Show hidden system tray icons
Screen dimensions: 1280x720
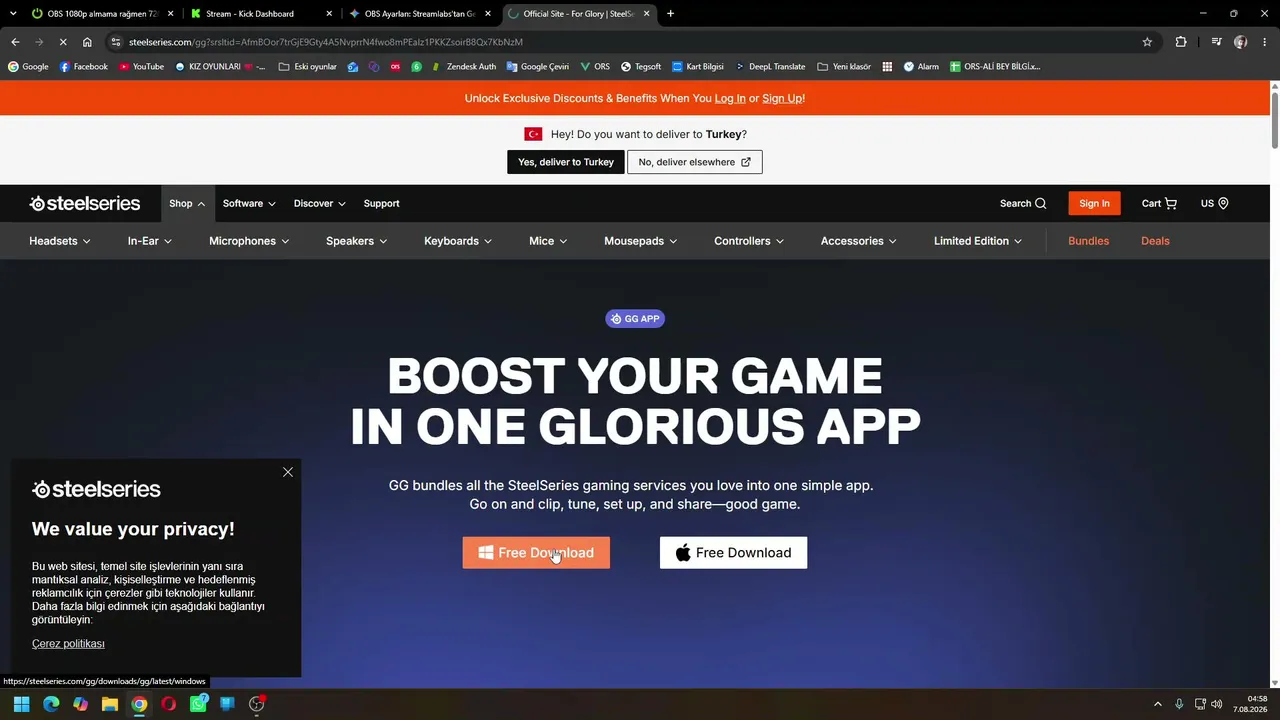tap(1158, 704)
